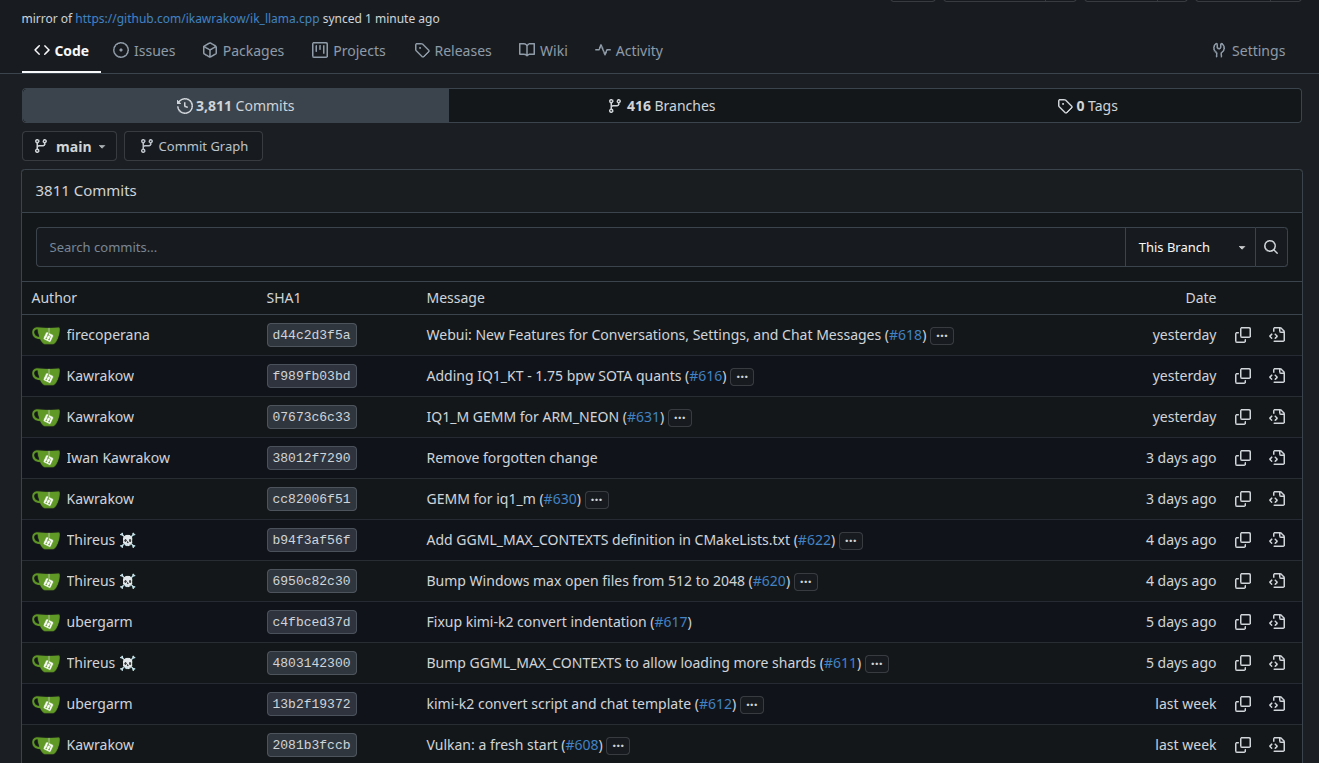
Task: Open commit SHA 2081b3fccb
Action: pyautogui.click(x=312, y=745)
